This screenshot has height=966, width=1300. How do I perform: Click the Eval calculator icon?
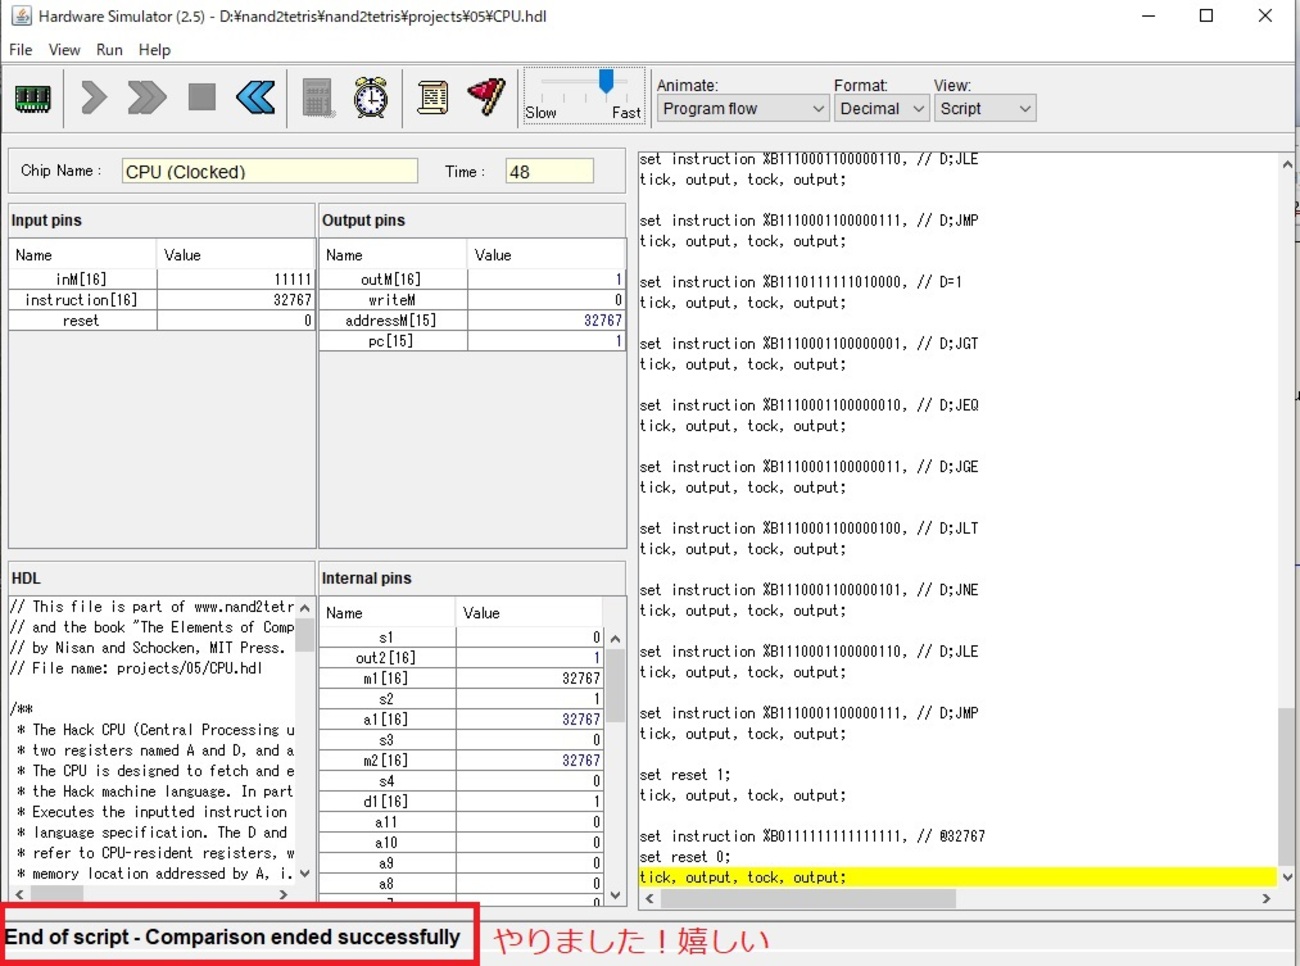[x=318, y=98]
